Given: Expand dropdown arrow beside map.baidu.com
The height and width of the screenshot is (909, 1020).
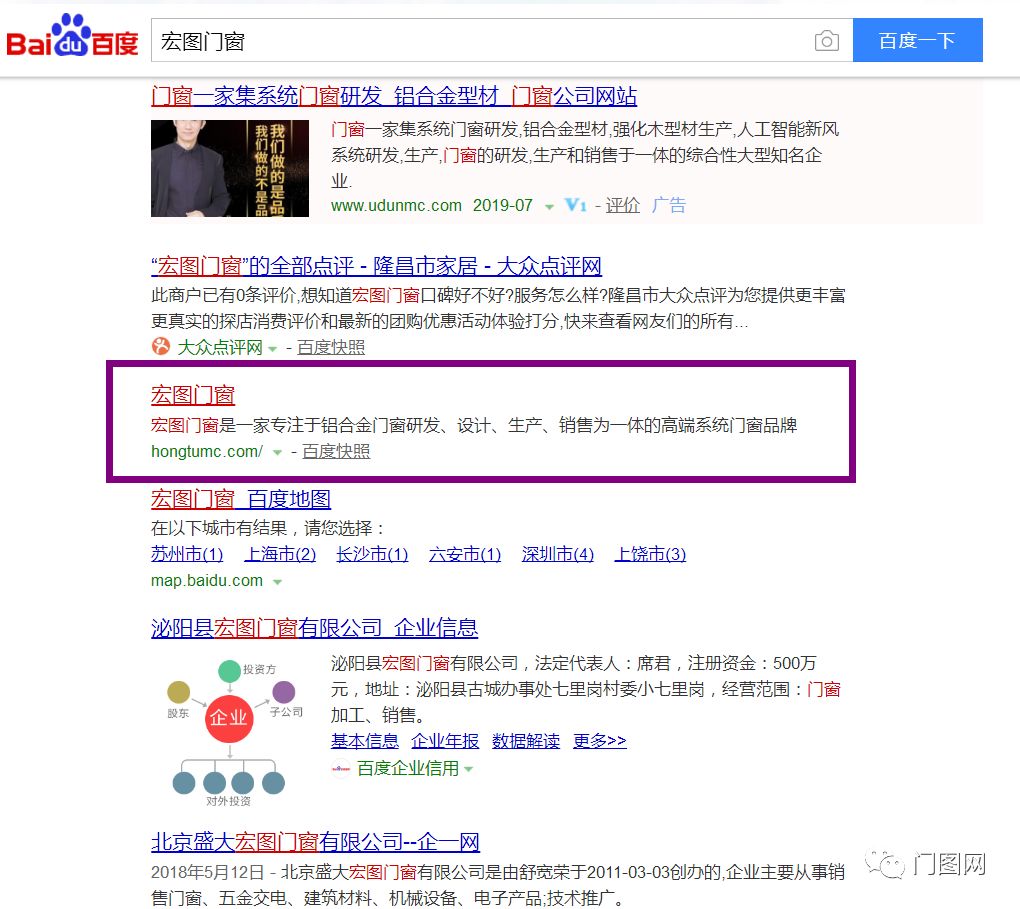Looking at the screenshot, I should point(277,582).
